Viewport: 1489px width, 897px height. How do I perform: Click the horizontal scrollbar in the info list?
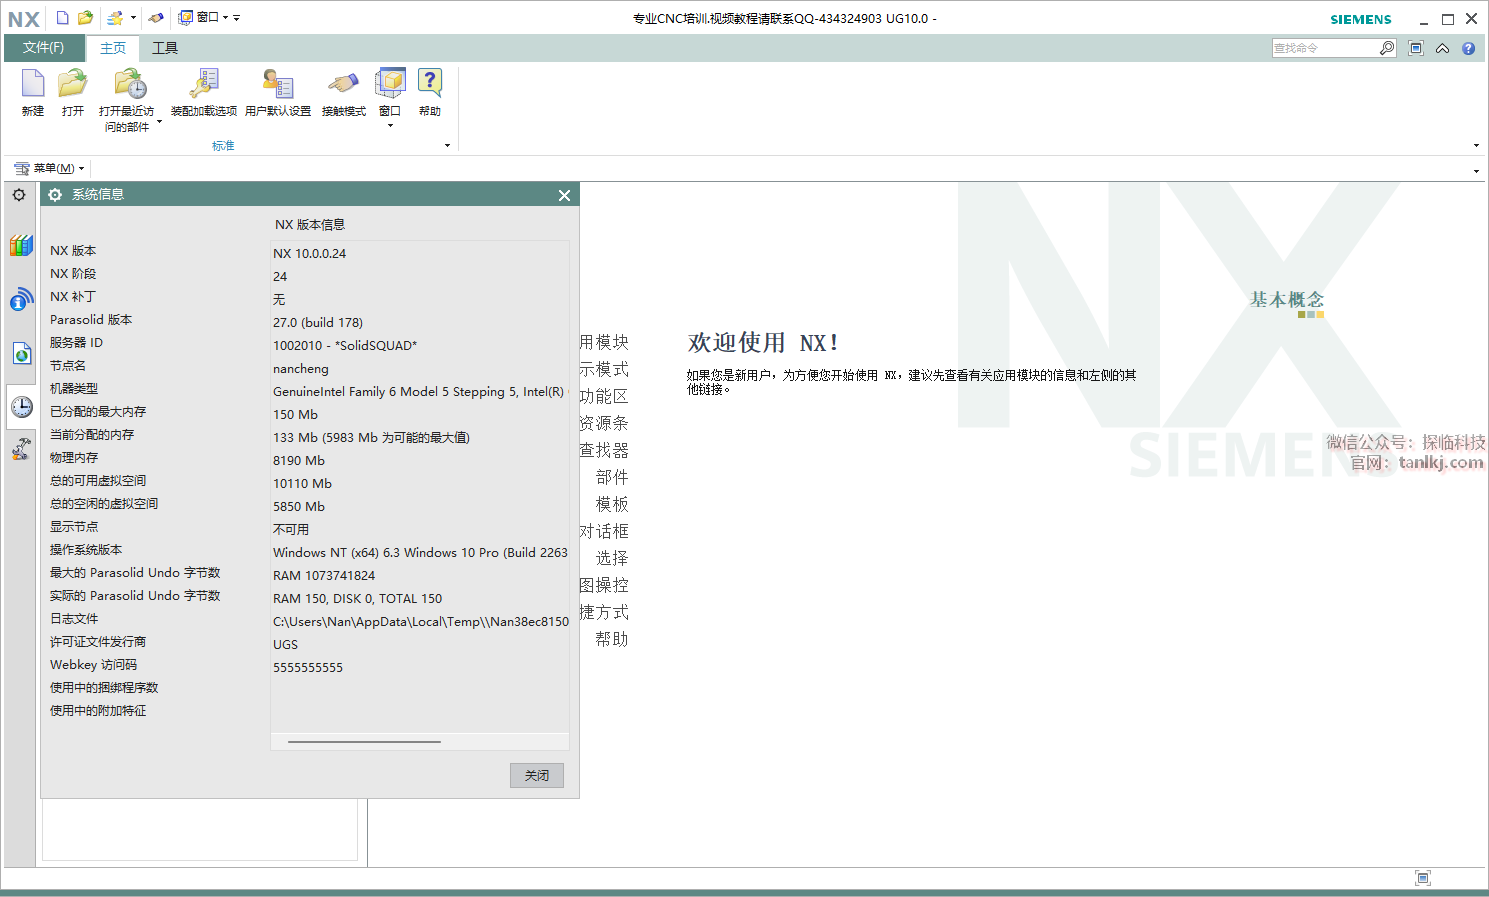coord(364,742)
